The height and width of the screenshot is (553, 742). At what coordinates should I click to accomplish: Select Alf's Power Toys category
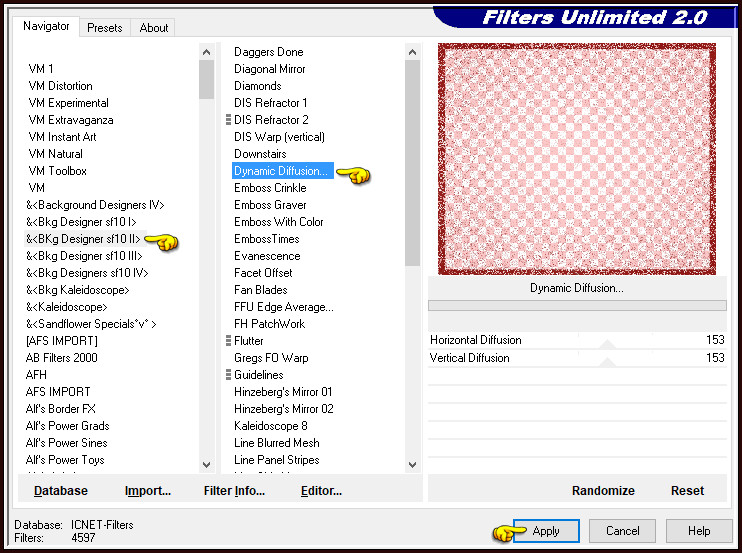pyautogui.click(x=65, y=460)
